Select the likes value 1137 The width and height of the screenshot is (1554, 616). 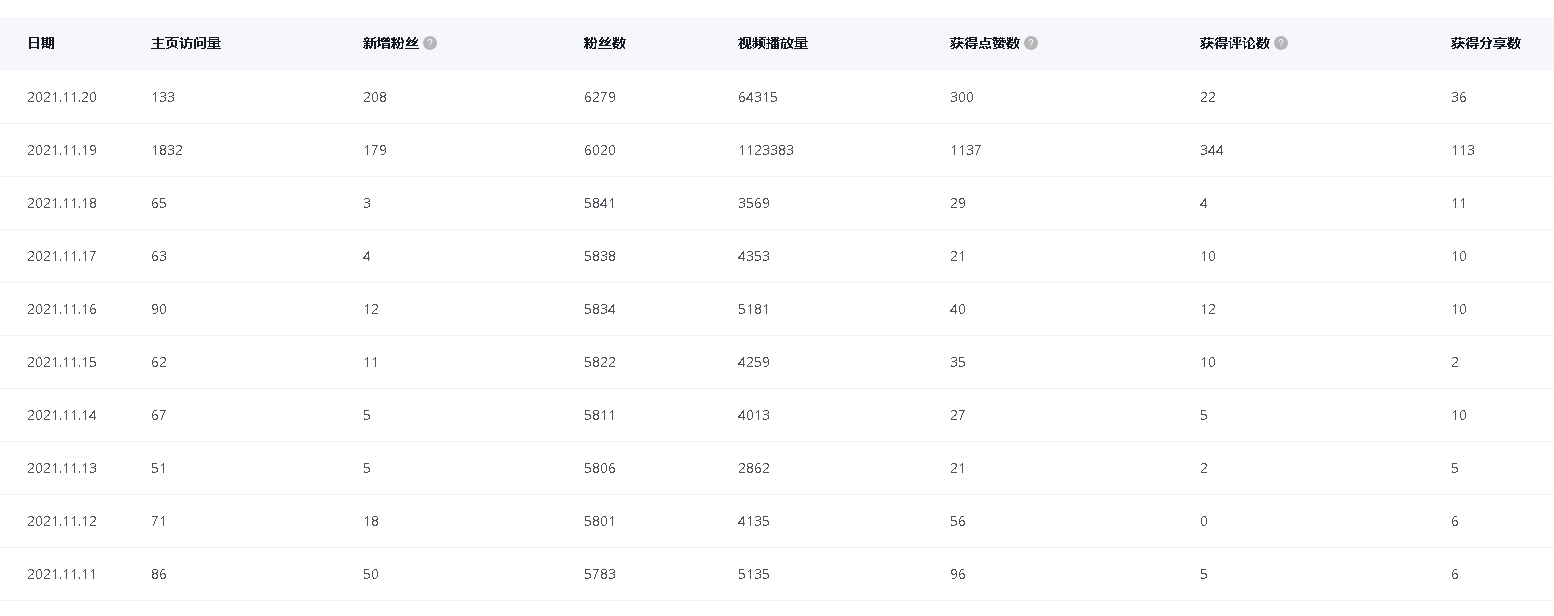pyautogui.click(x=965, y=150)
